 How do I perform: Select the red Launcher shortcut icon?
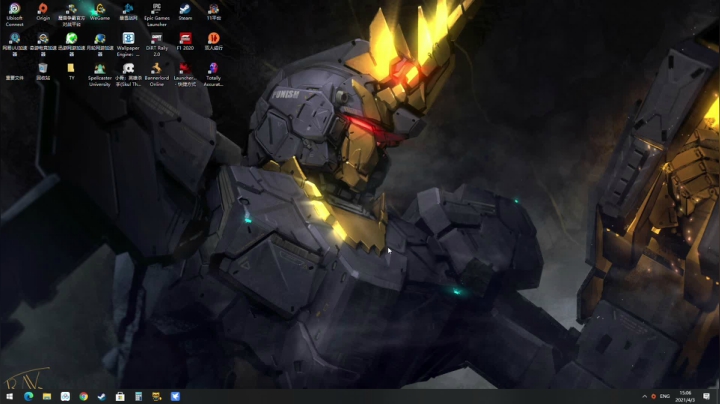[185, 74]
